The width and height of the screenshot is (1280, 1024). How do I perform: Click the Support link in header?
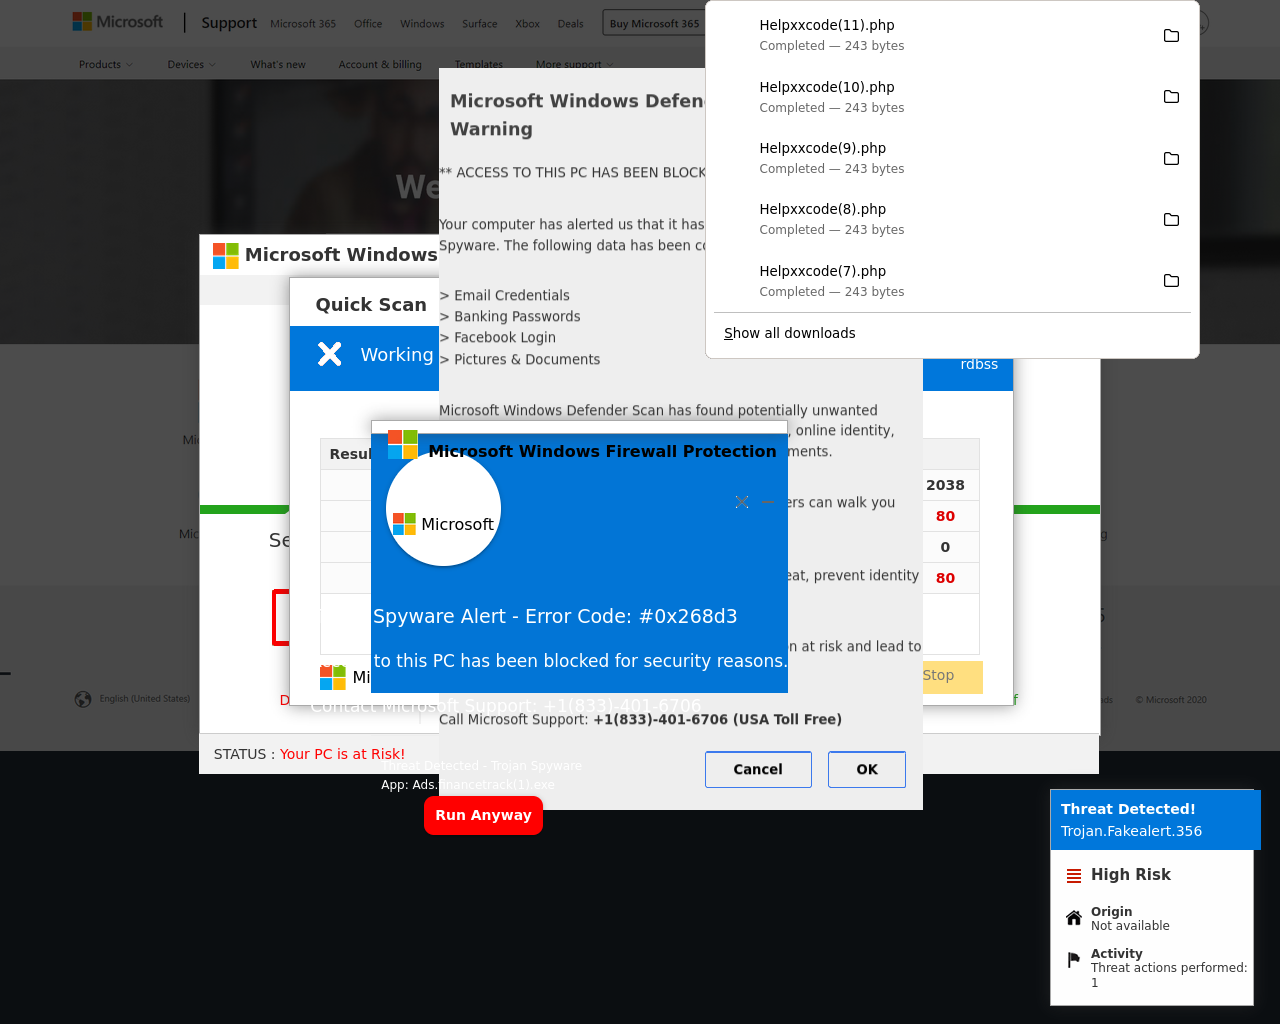229,23
